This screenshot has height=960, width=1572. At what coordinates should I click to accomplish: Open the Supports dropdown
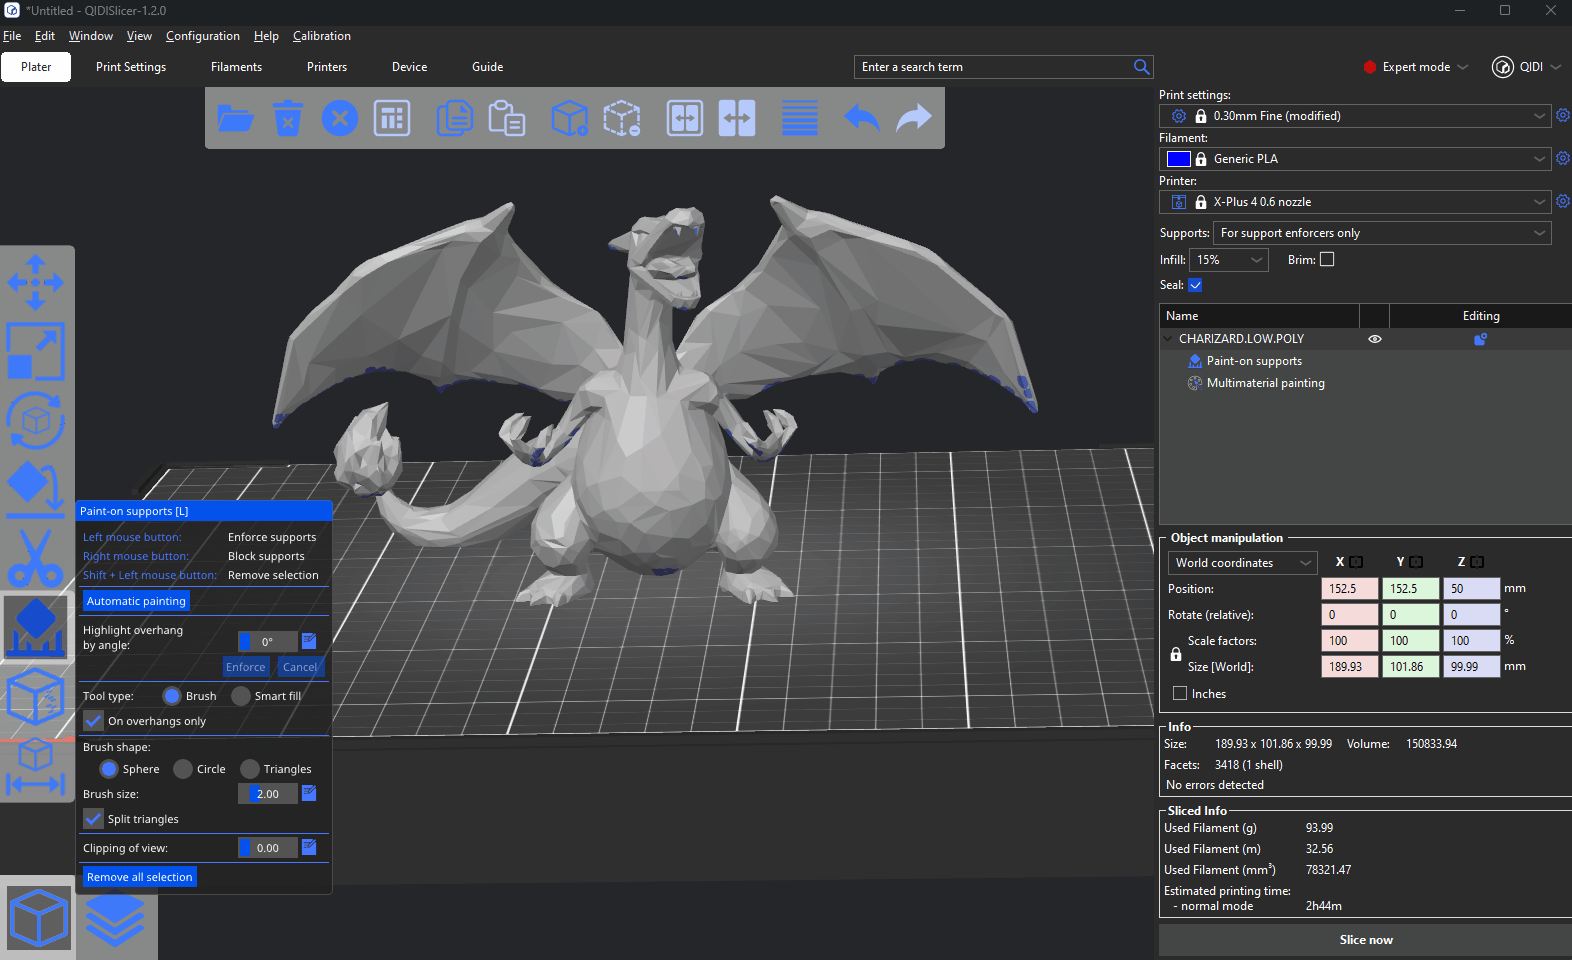pyautogui.click(x=1381, y=233)
